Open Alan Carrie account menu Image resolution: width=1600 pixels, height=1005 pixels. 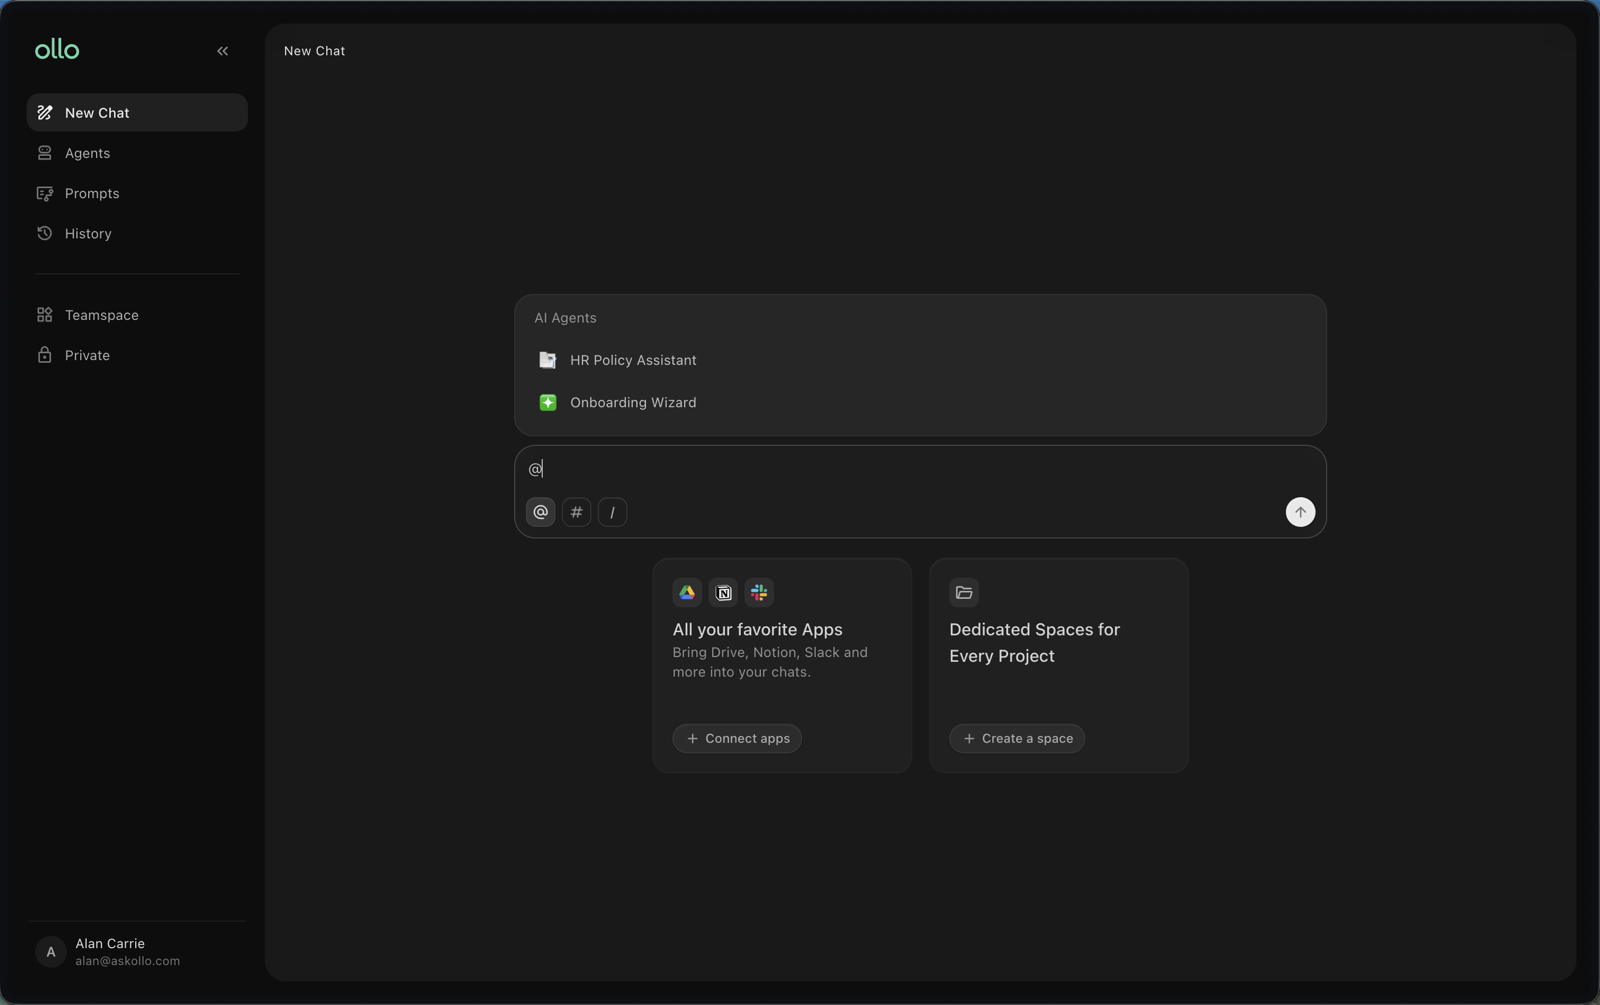coord(137,952)
